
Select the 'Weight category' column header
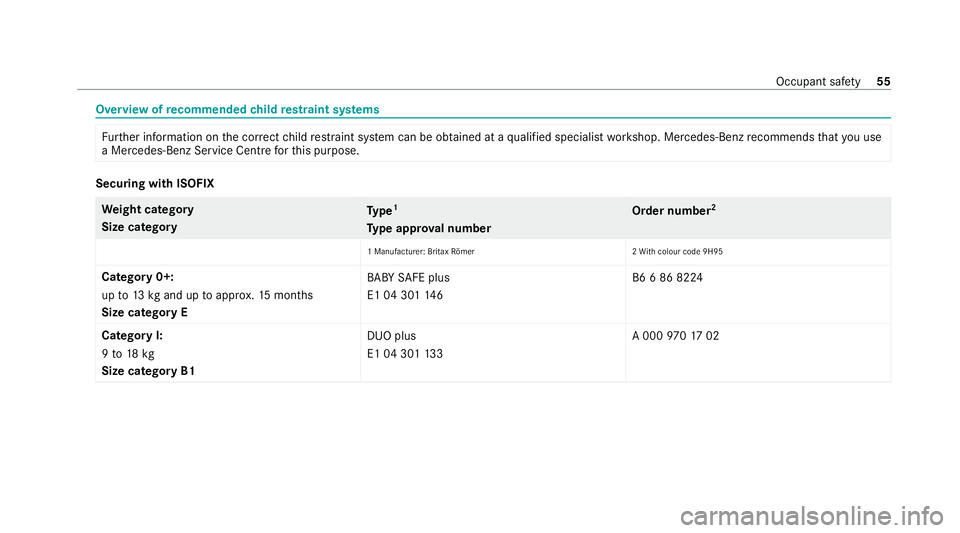(x=149, y=210)
